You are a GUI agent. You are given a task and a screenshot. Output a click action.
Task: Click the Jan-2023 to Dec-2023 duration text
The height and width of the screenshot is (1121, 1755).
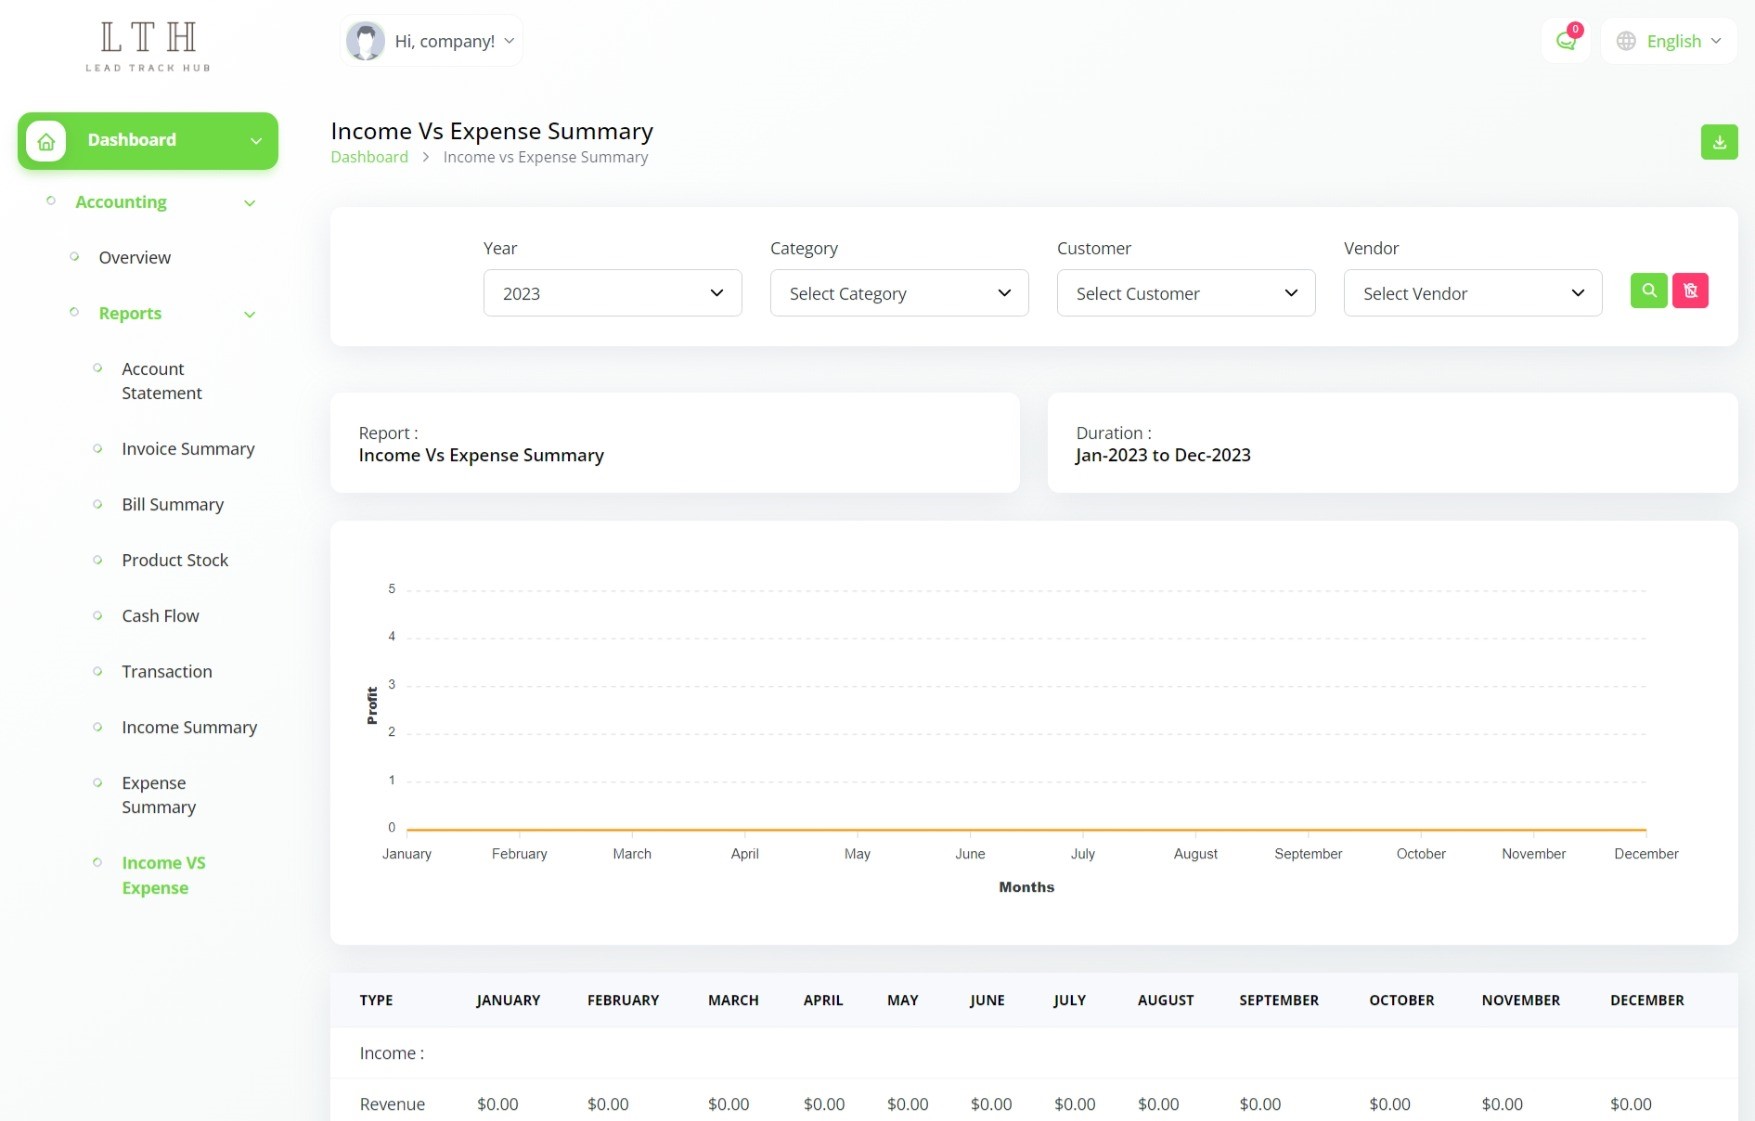1163,456
